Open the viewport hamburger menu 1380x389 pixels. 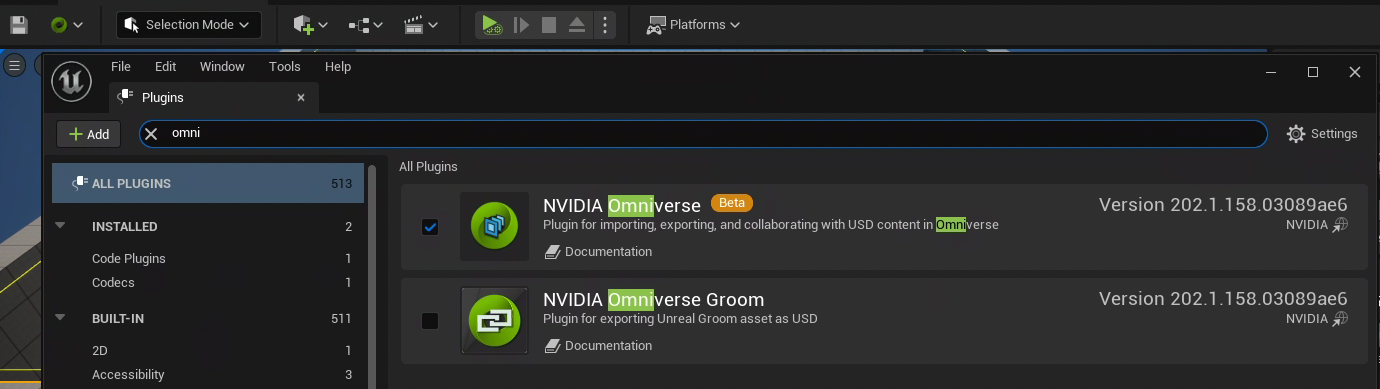14,65
